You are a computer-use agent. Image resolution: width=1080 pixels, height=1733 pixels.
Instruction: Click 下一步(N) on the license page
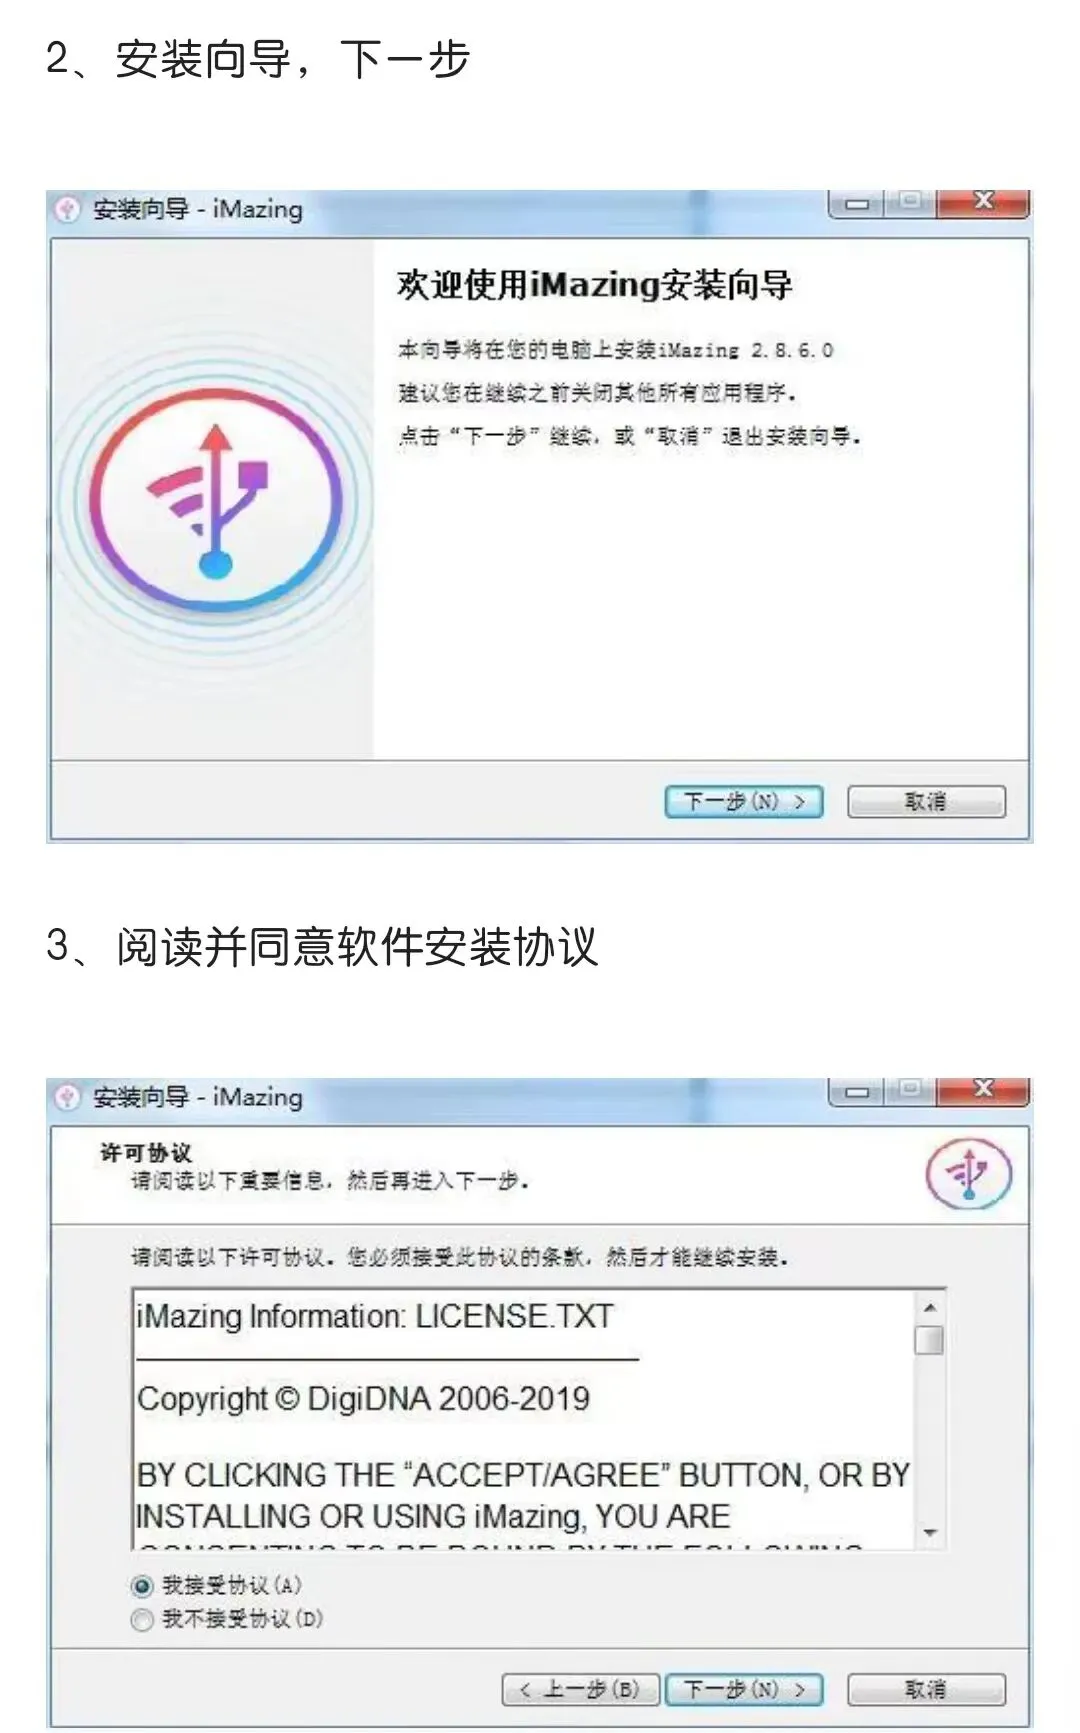point(744,1690)
